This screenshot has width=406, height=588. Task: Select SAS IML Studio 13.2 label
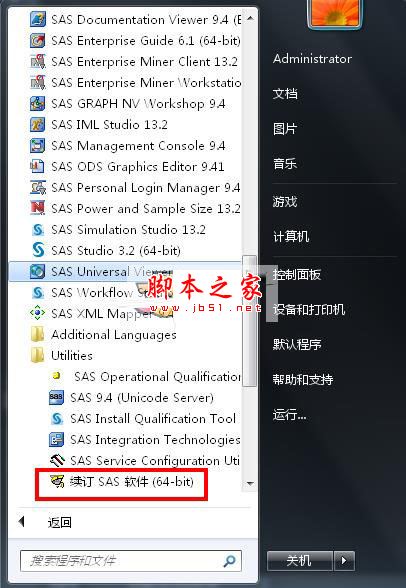109,124
